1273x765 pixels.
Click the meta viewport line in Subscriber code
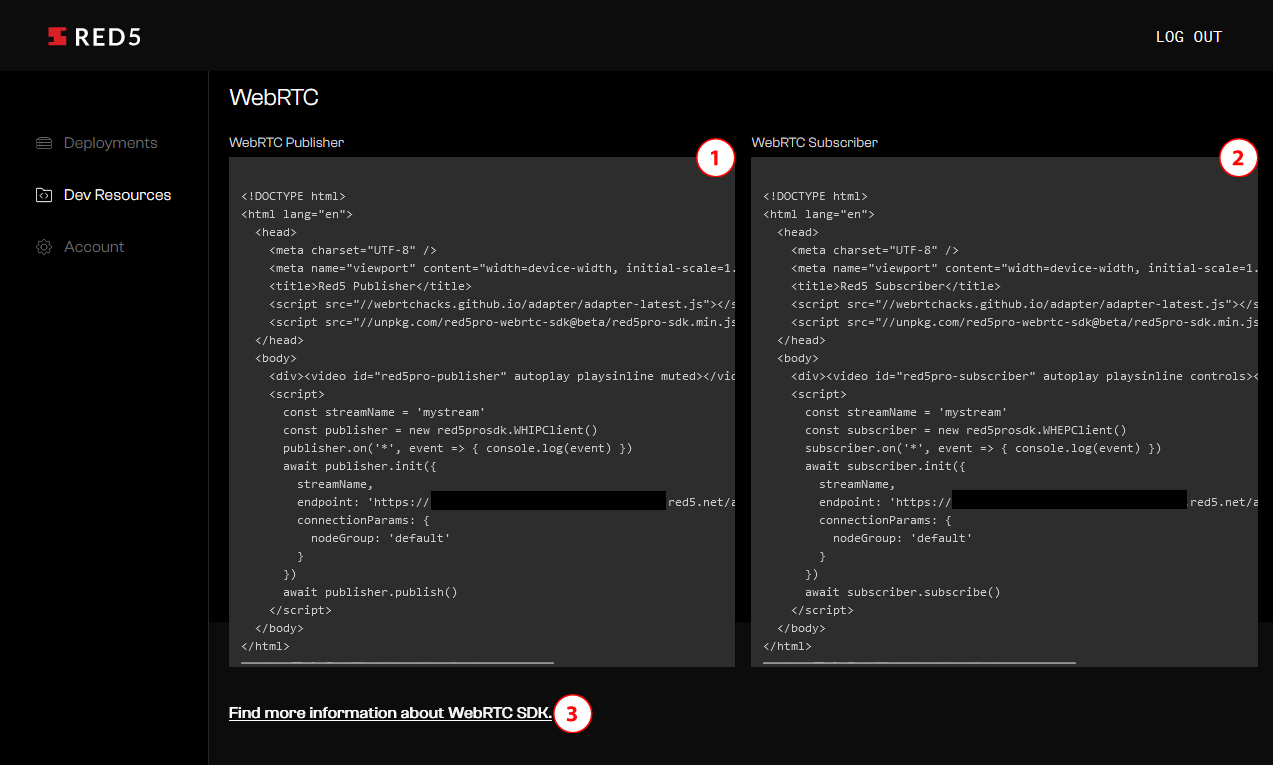point(1024,268)
